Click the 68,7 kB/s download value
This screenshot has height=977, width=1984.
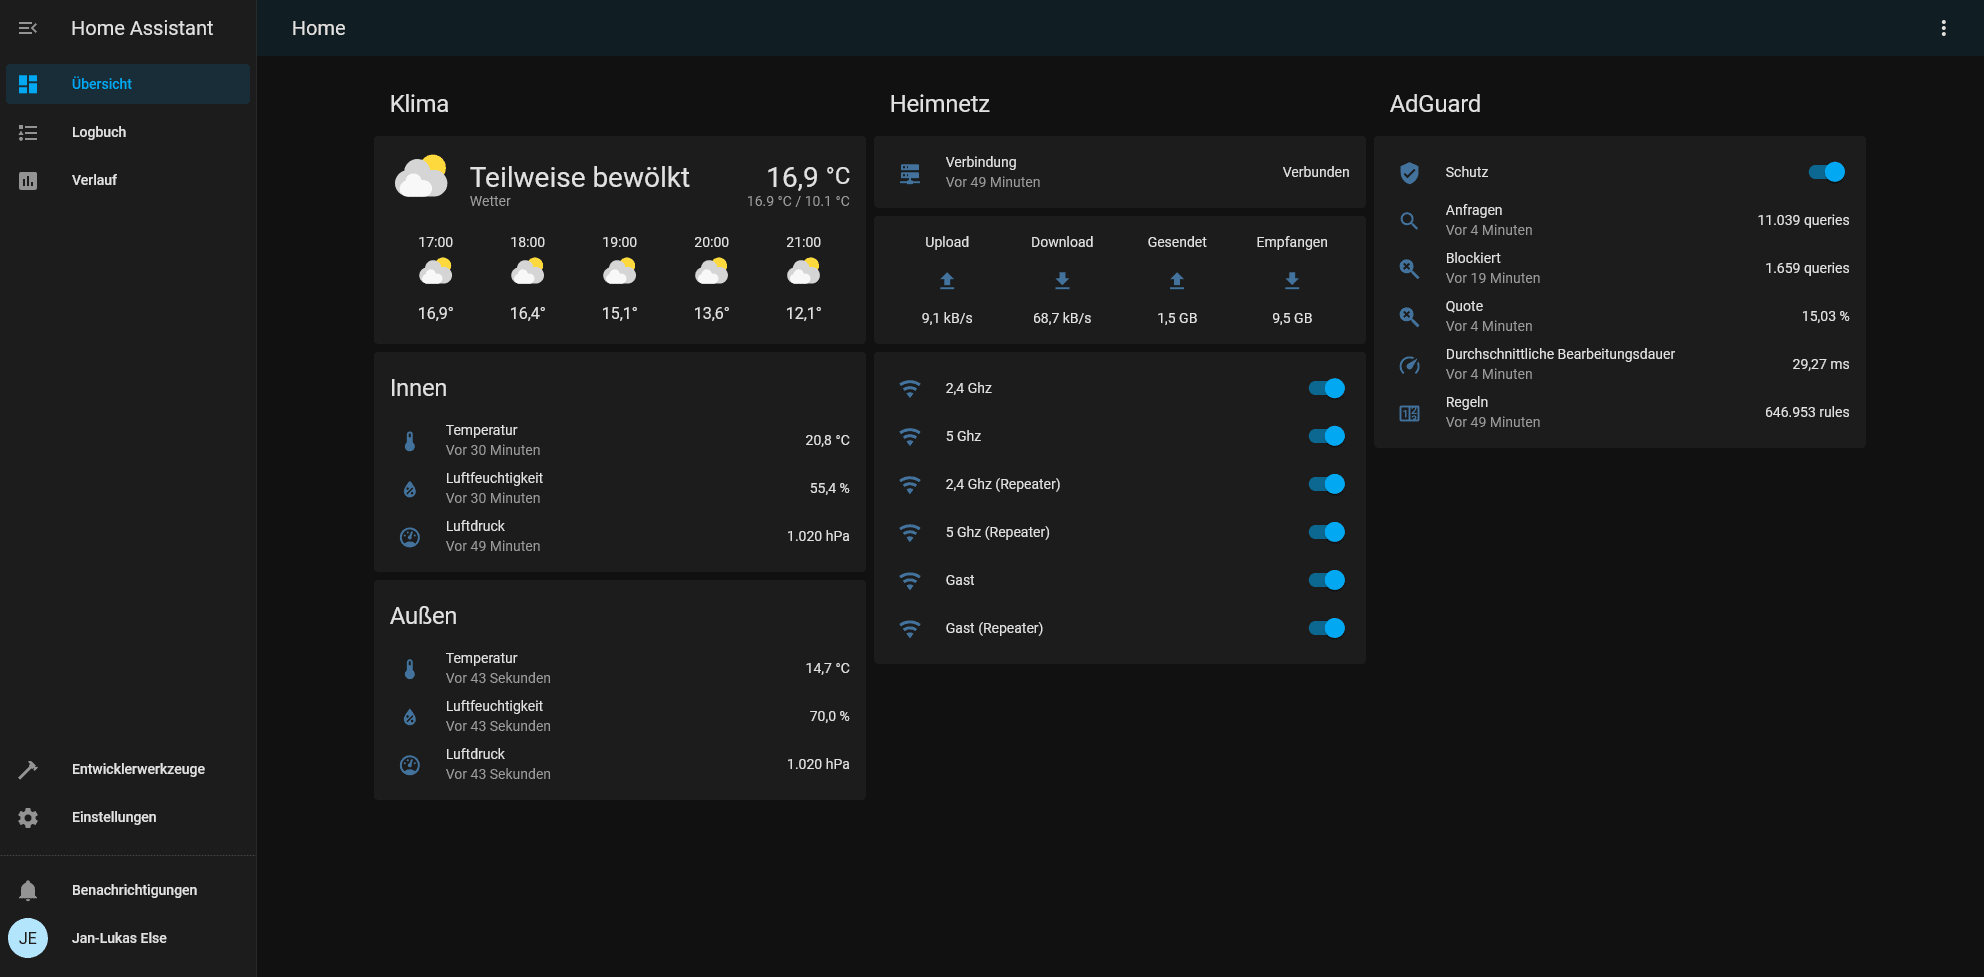[1062, 318]
